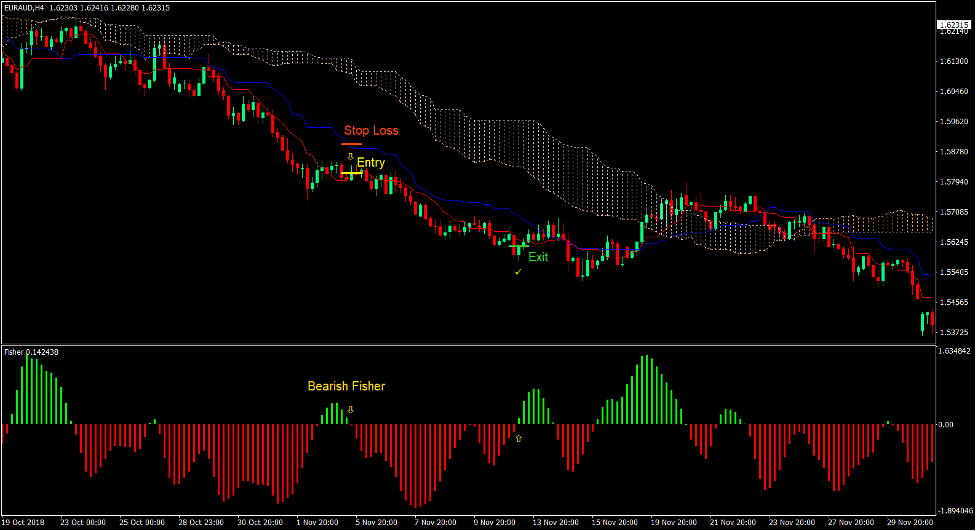The image size is (977, 531).
Task: Click price level 1.57085 on axis
Action: coord(954,212)
